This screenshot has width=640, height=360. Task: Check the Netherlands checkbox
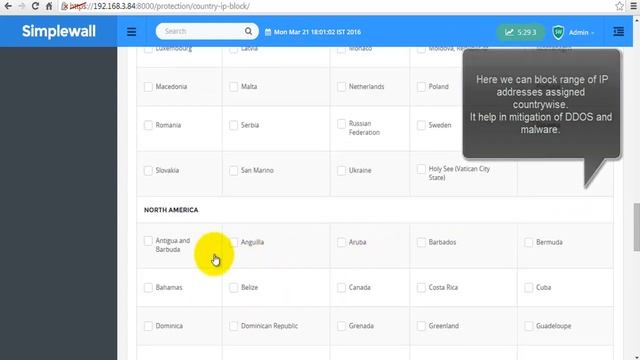coord(341,87)
